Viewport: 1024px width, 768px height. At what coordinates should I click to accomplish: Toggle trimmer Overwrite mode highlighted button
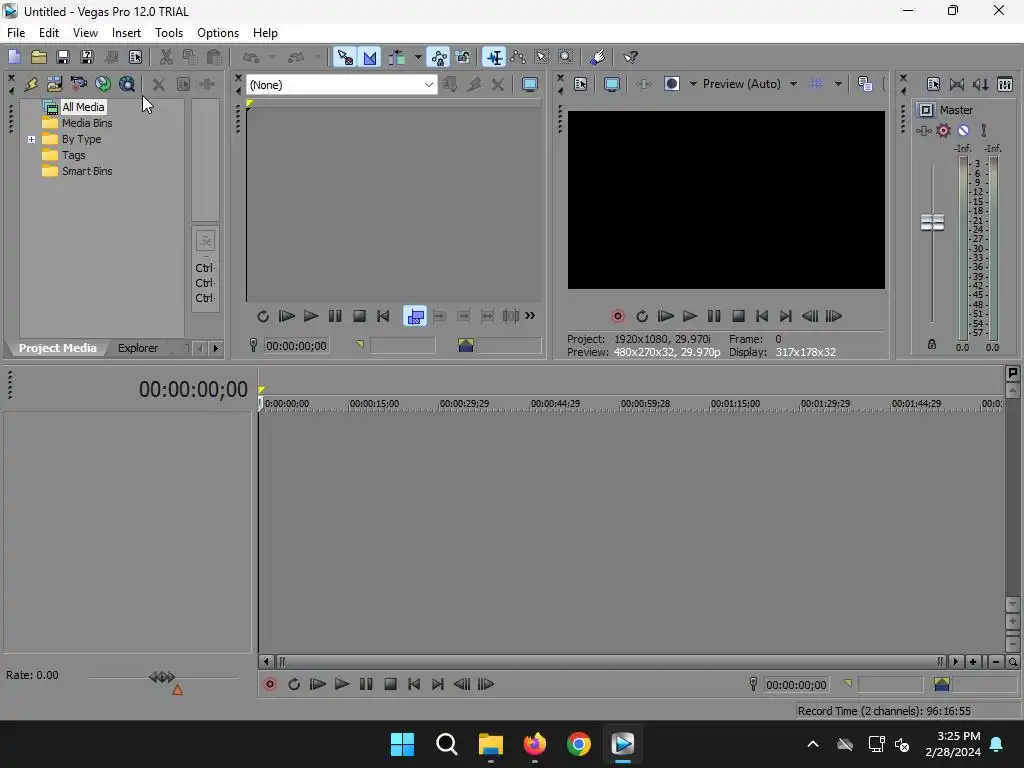click(x=415, y=317)
